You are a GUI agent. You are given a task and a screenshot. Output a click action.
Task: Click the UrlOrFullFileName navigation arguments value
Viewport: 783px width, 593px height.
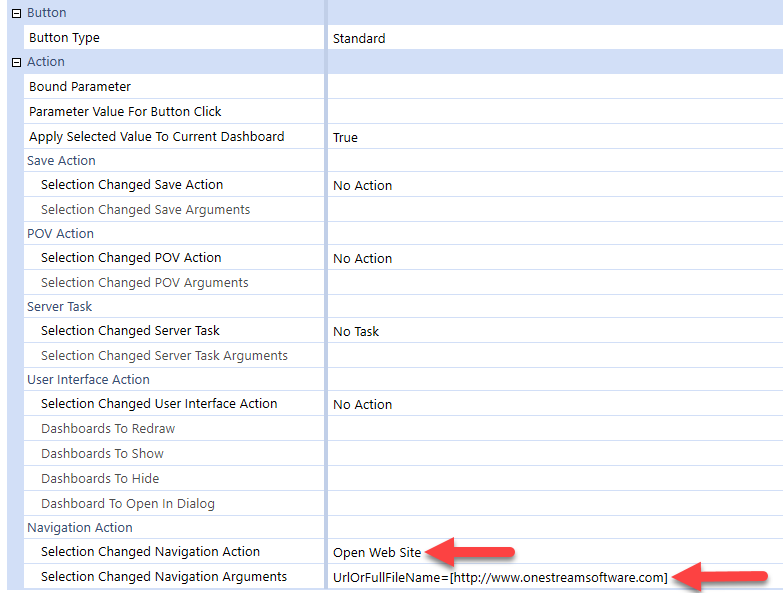[500, 578]
